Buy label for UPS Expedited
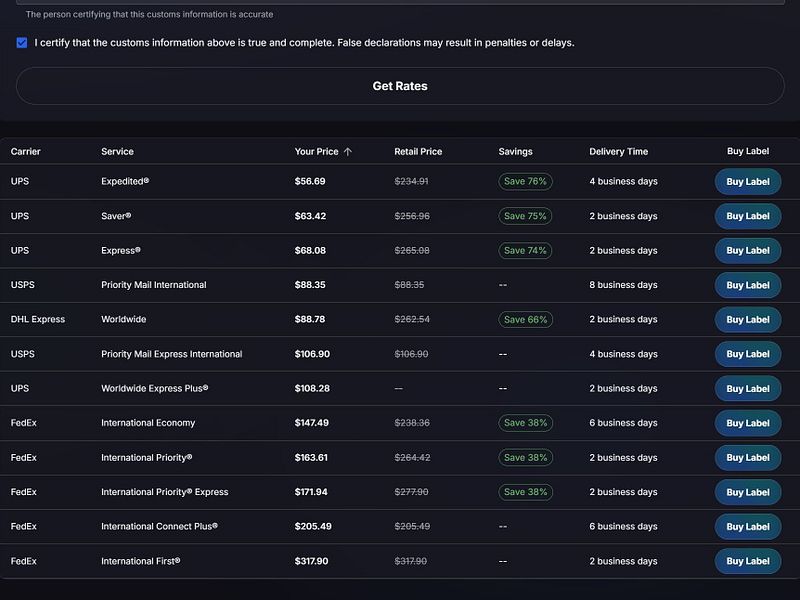 (748, 182)
